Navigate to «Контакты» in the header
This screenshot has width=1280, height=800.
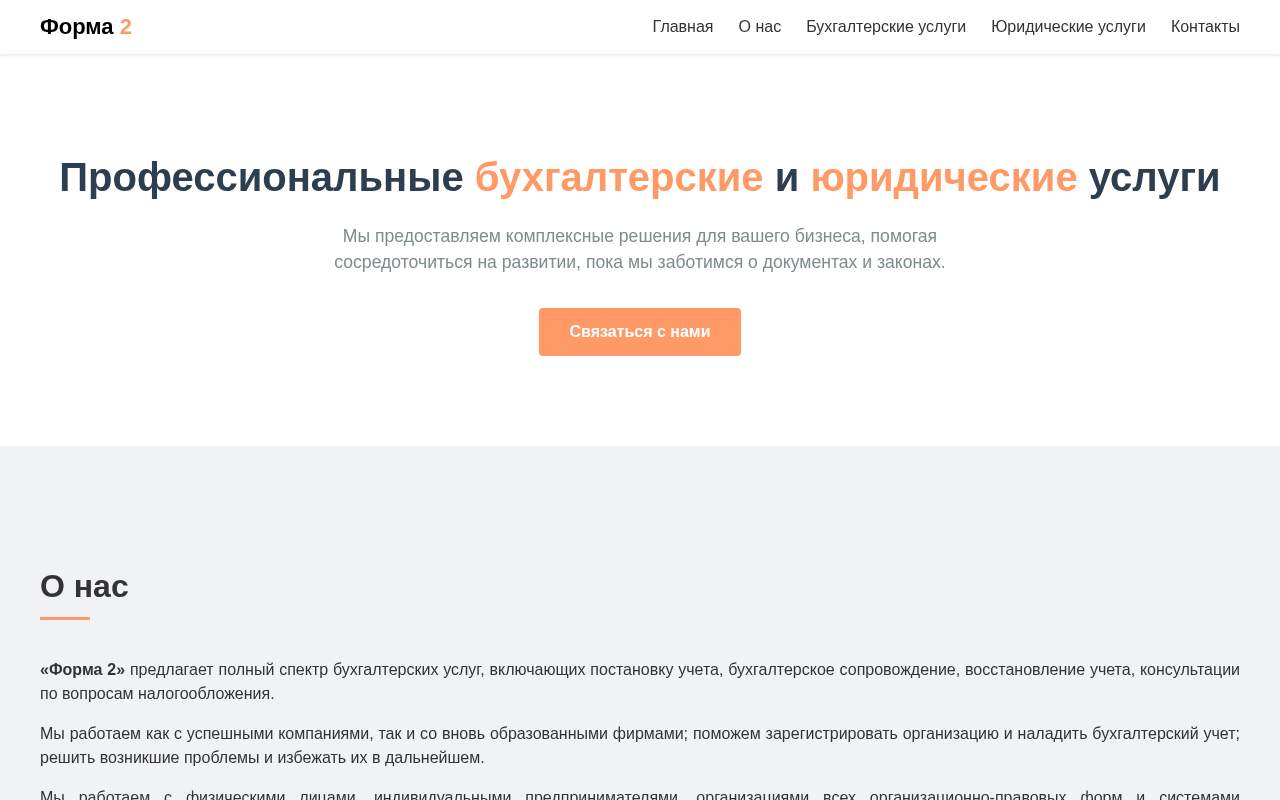tap(1205, 27)
